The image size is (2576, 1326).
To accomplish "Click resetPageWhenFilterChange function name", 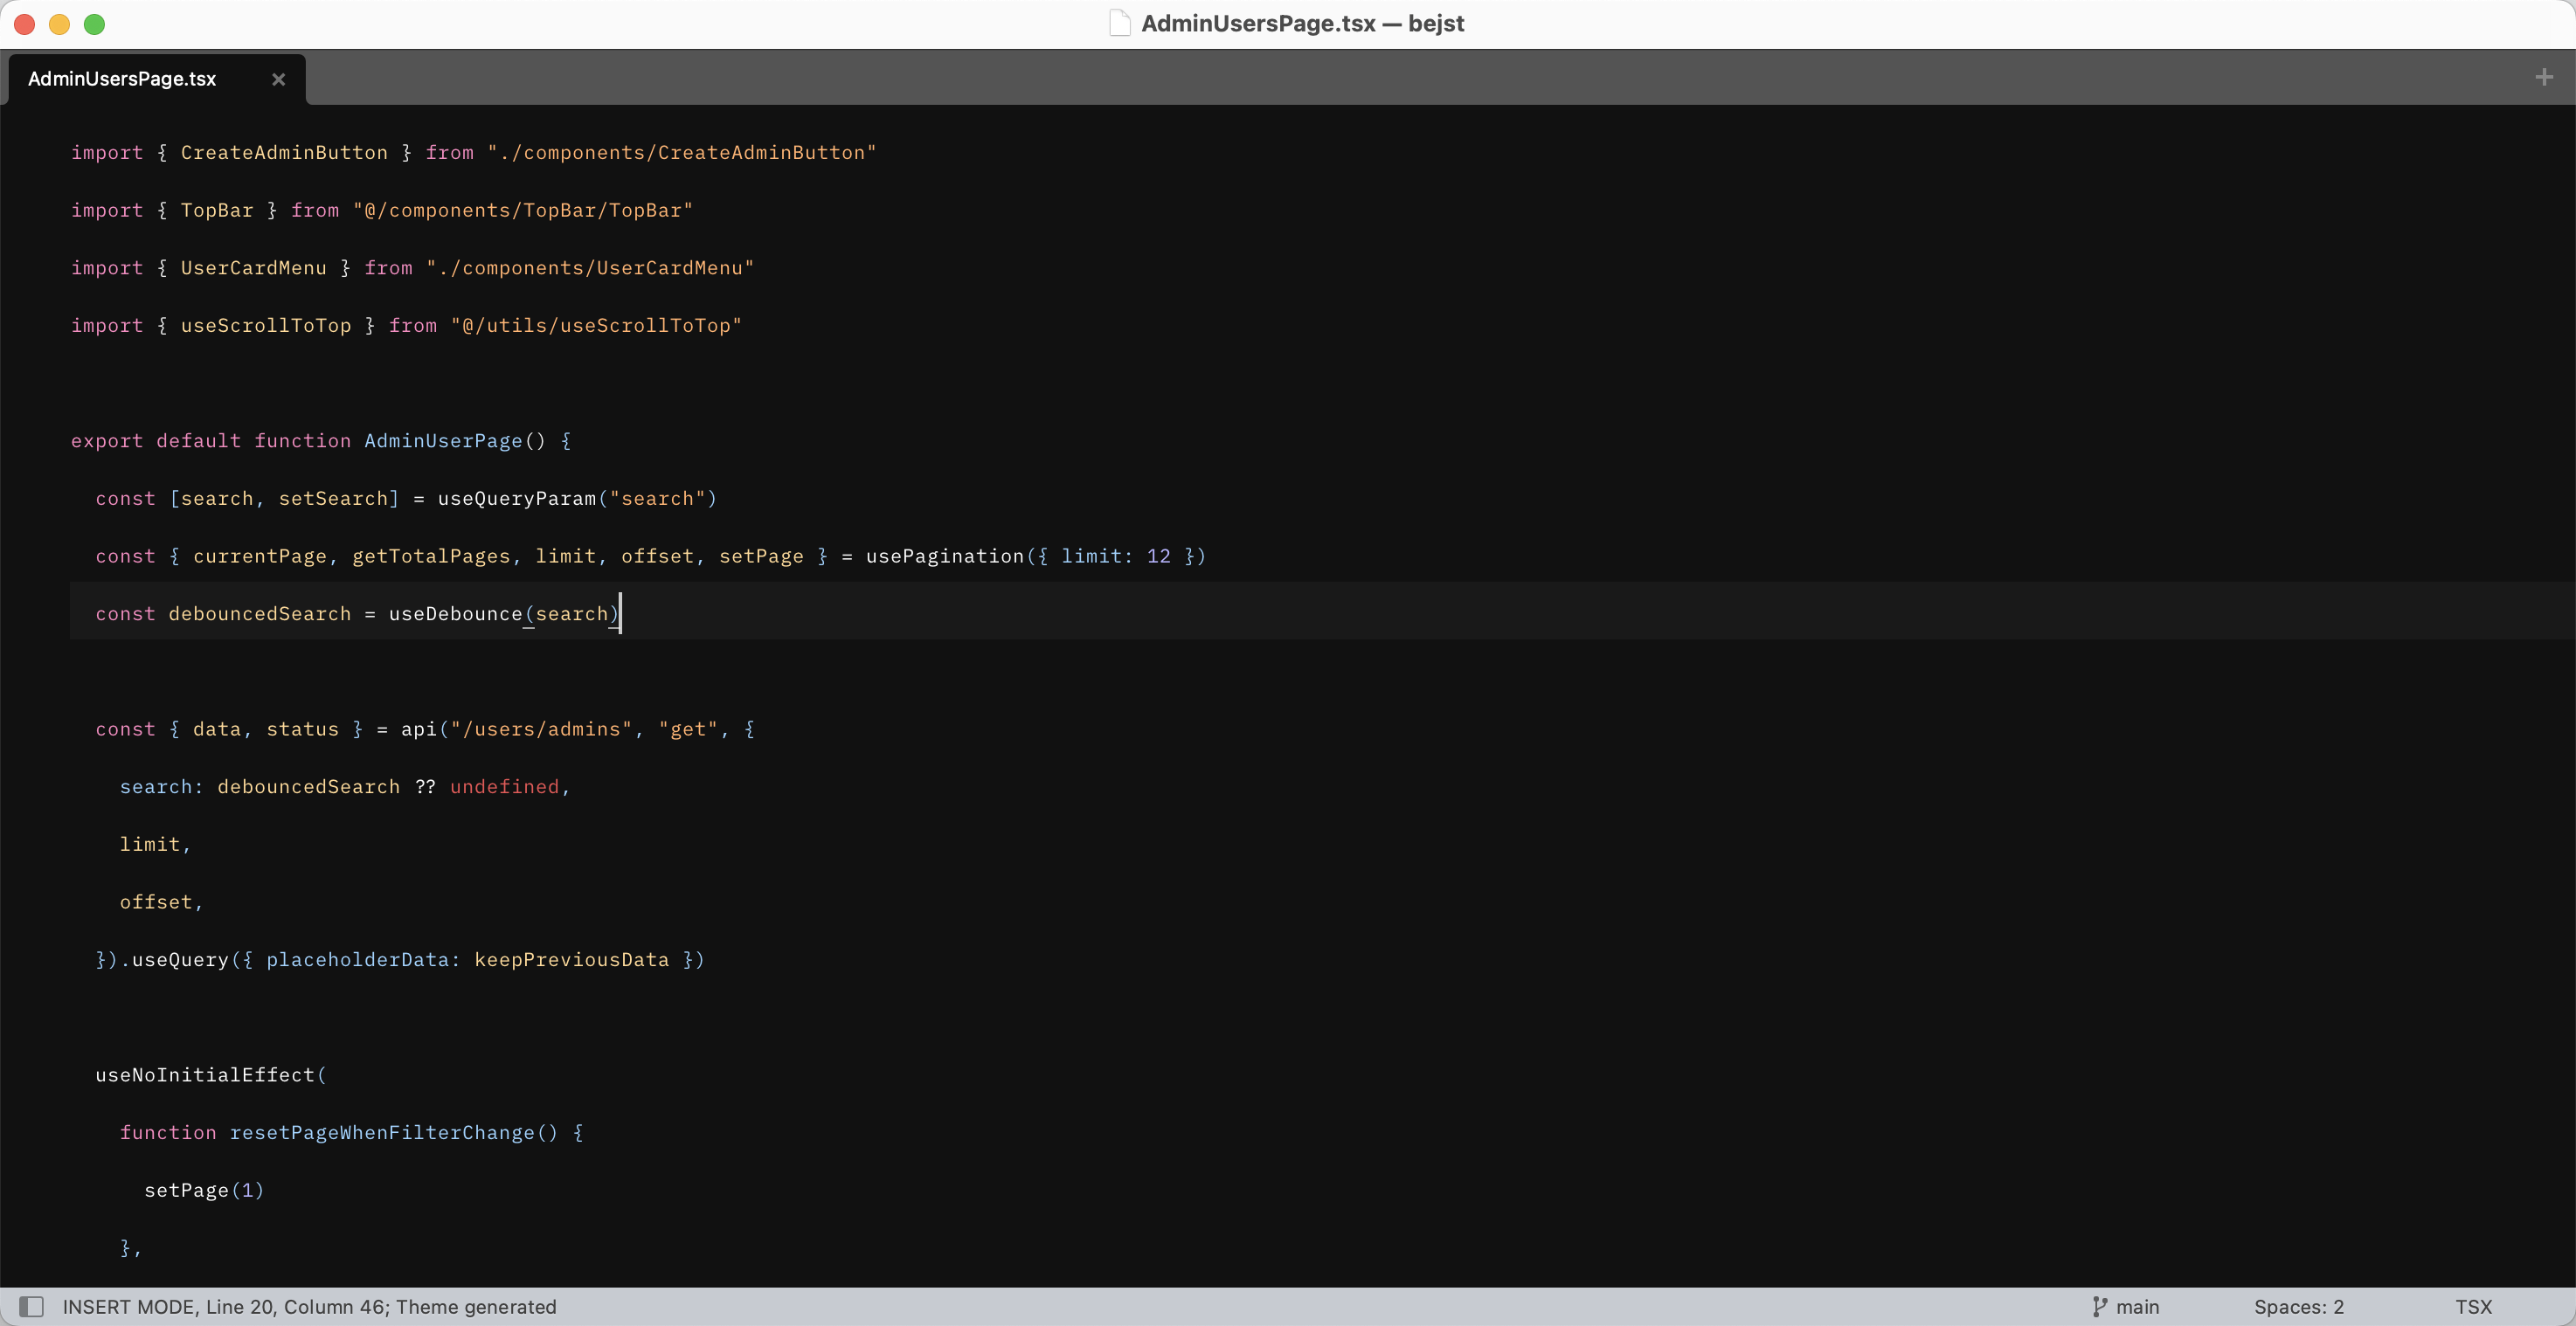I will 382,1133.
